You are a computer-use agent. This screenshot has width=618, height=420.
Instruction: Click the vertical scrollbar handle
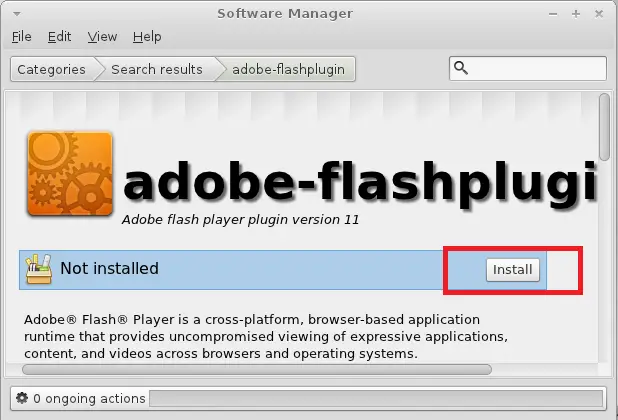[x=604, y=127]
